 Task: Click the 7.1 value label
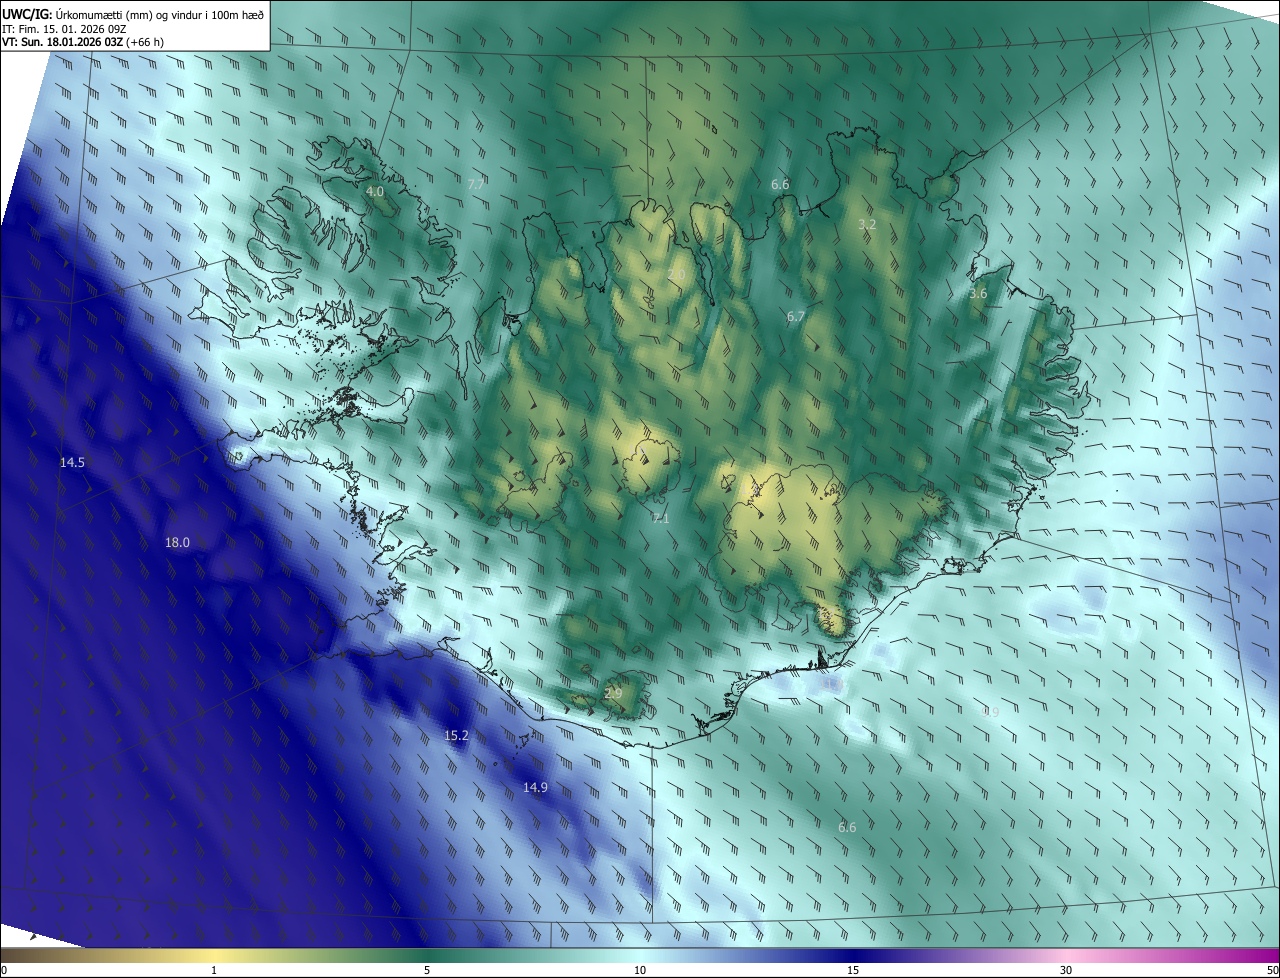pyautogui.click(x=660, y=518)
